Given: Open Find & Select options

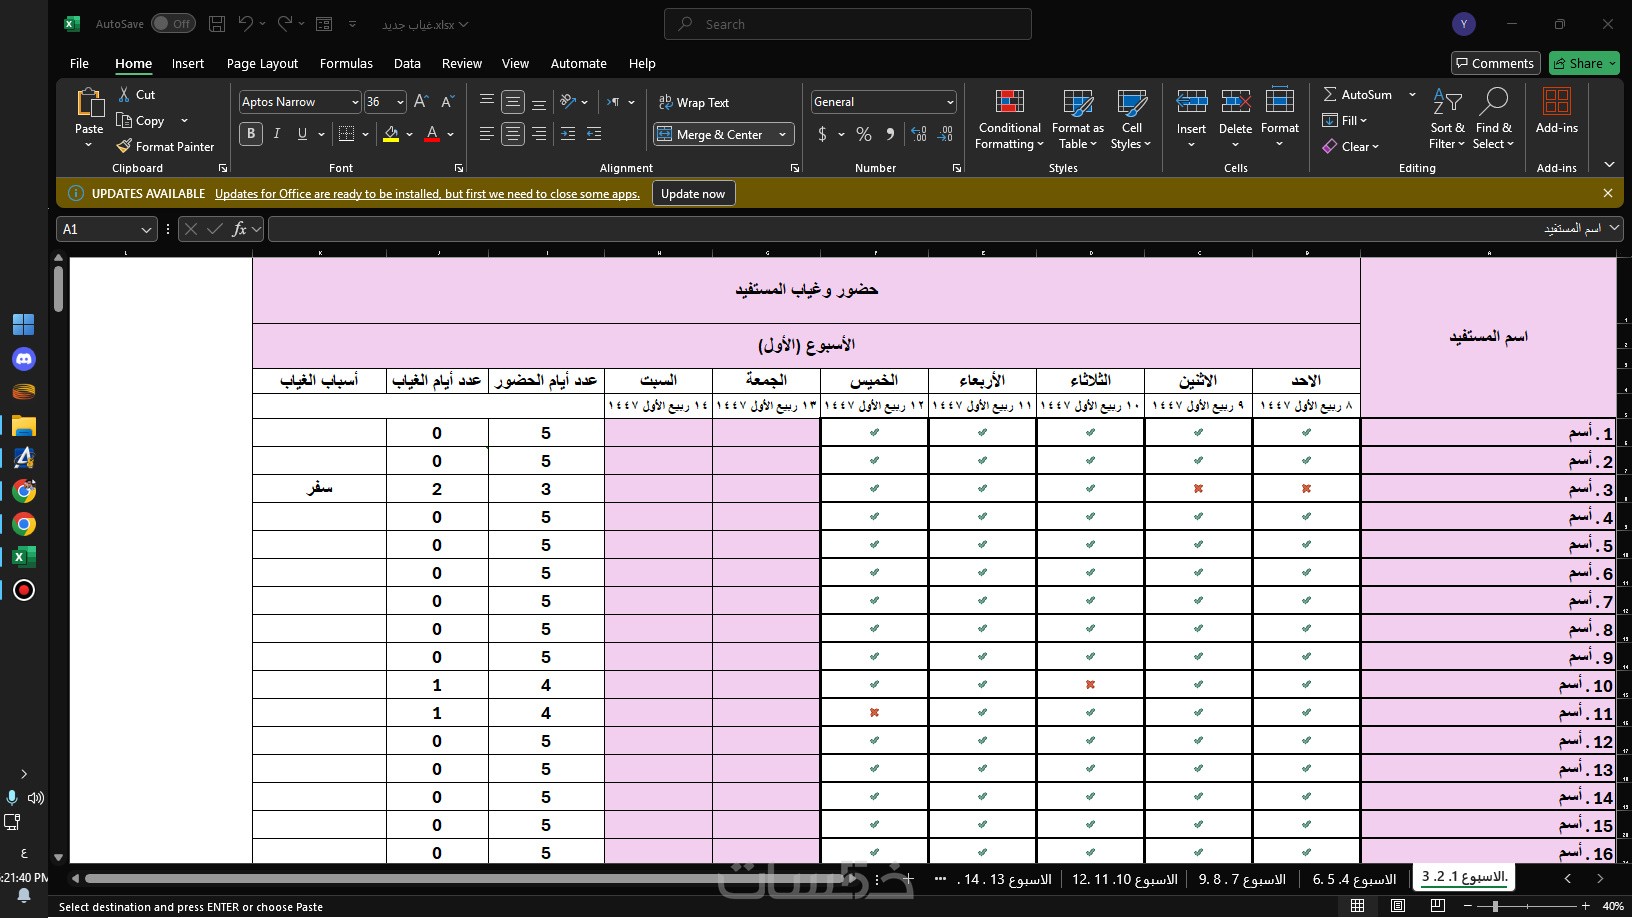Looking at the screenshot, I should pos(1494,119).
